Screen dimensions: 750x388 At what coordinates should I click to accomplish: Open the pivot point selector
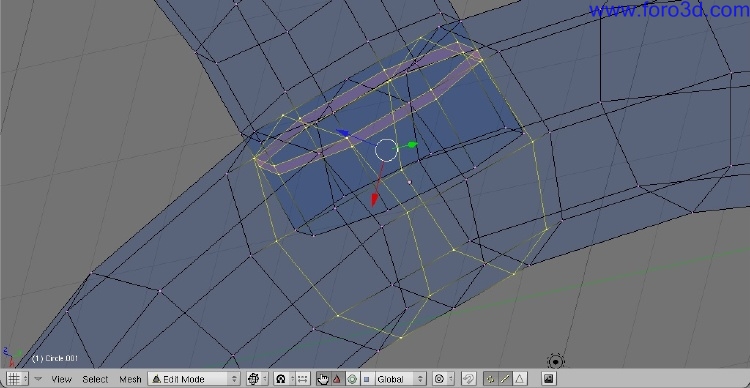285,379
